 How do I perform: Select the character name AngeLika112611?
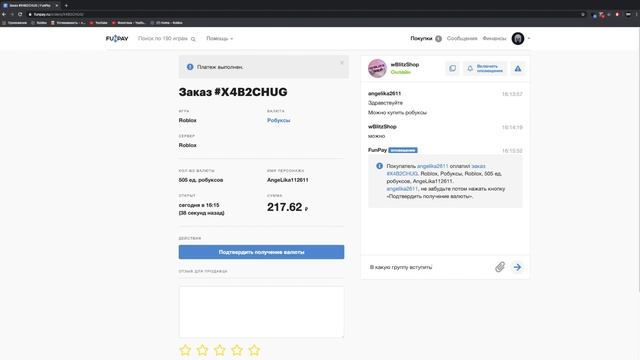pos(287,180)
